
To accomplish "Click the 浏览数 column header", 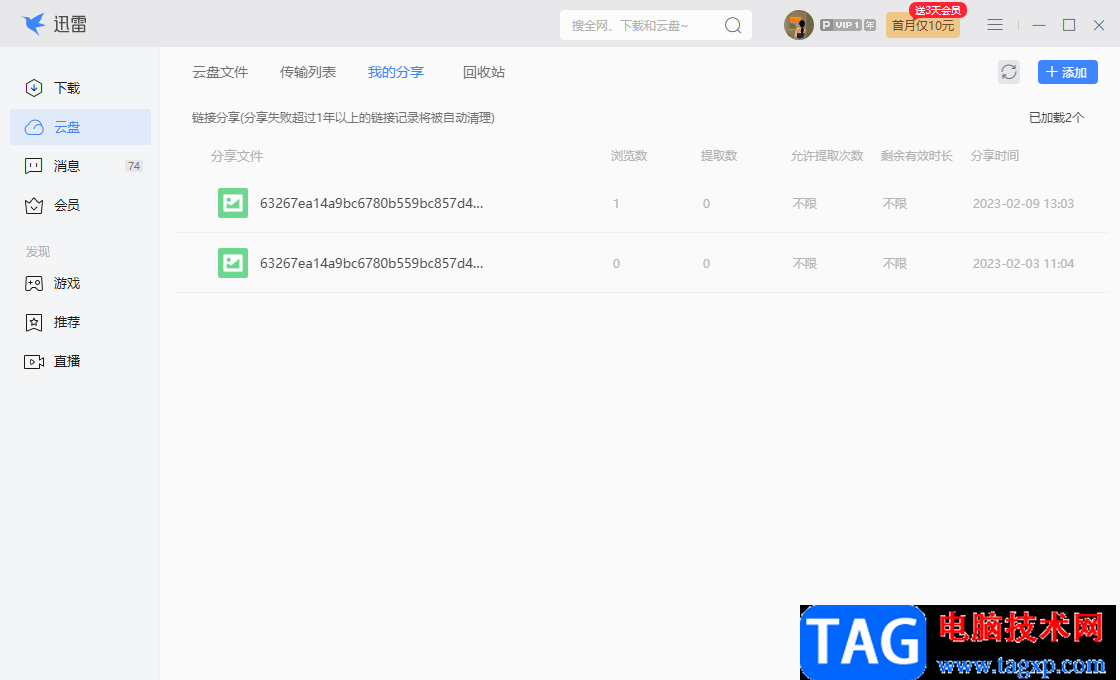I will 629,156.
